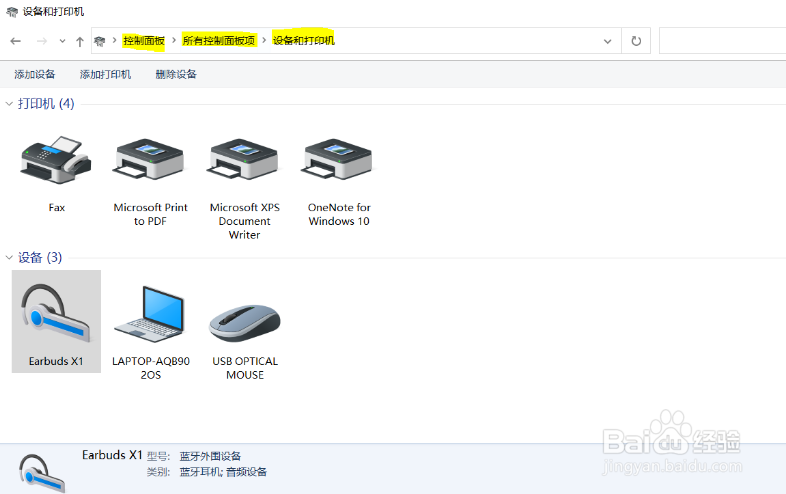Click the 类别 label in details pane

(158, 472)
